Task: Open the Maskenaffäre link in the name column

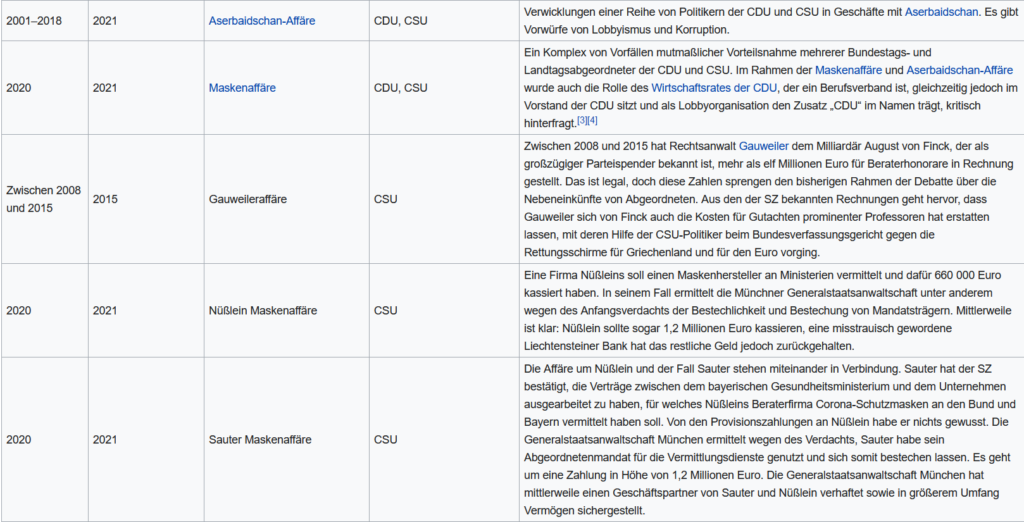Action: (x=242, y=88)
